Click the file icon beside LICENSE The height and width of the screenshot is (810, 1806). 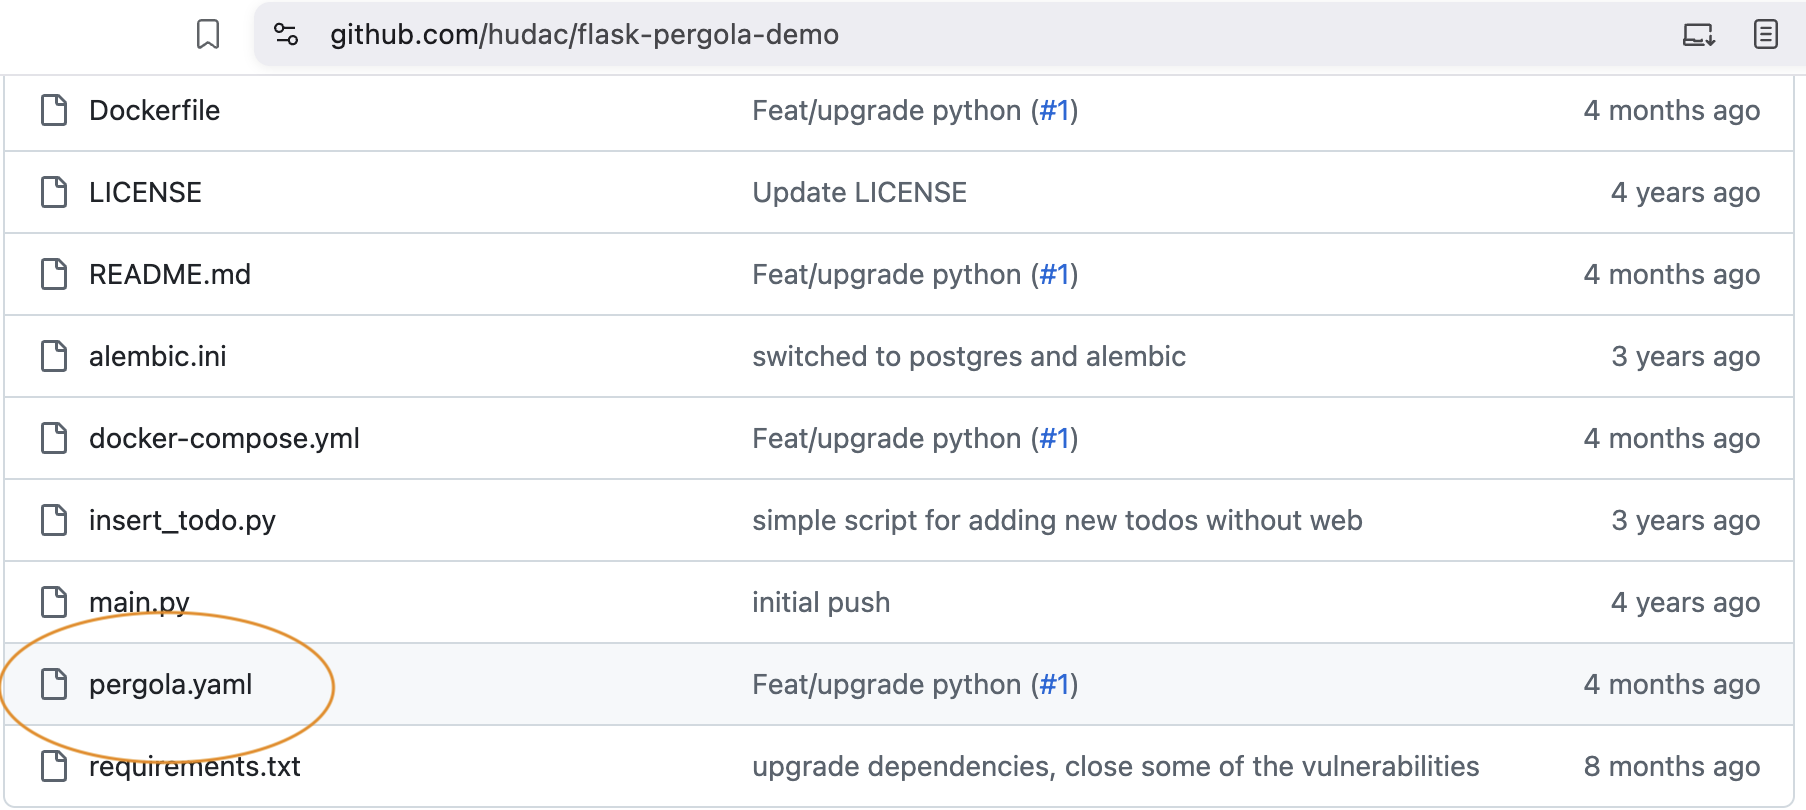click(x=53, y=192)
